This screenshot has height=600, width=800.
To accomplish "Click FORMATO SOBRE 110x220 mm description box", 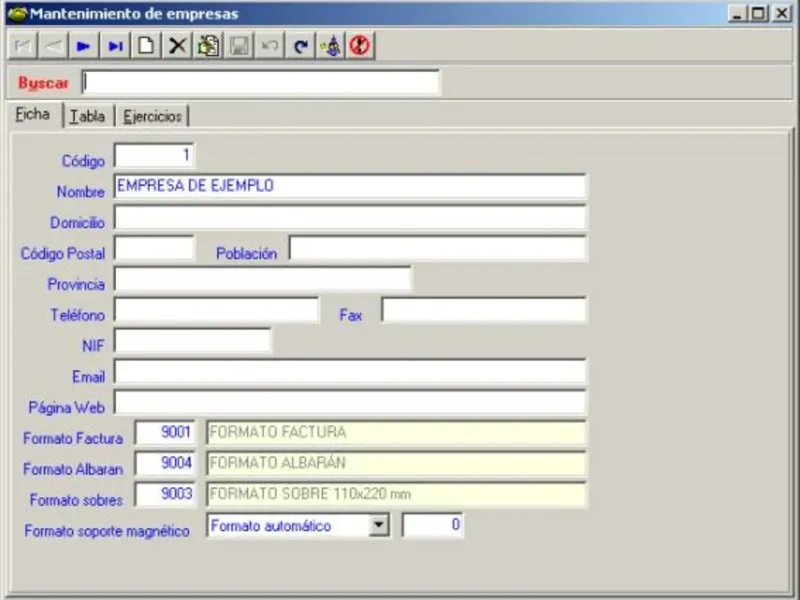I will [396, 494].
